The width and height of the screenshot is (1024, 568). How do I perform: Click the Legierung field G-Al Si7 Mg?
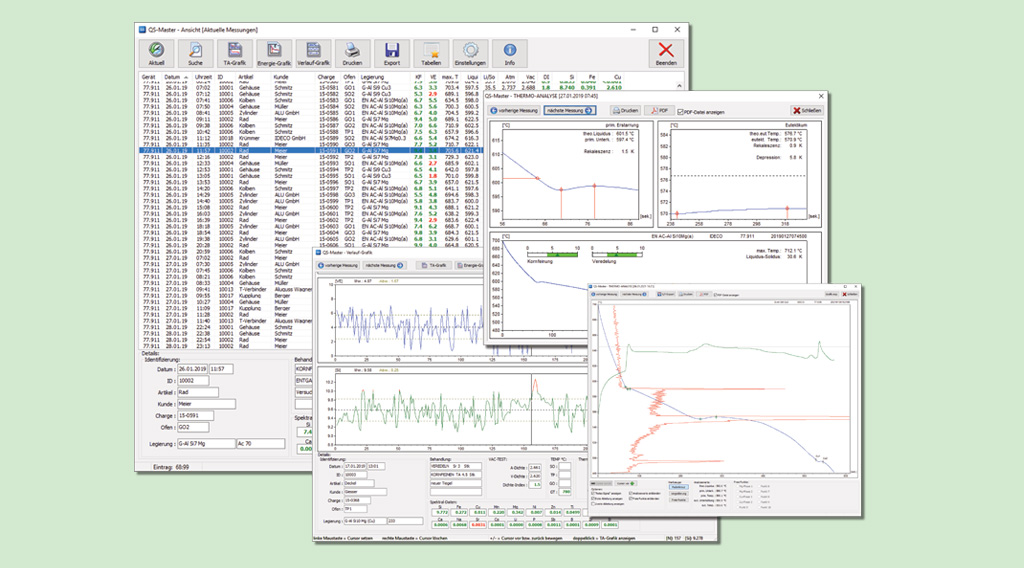pyautogui.click(x=206, y=444)
